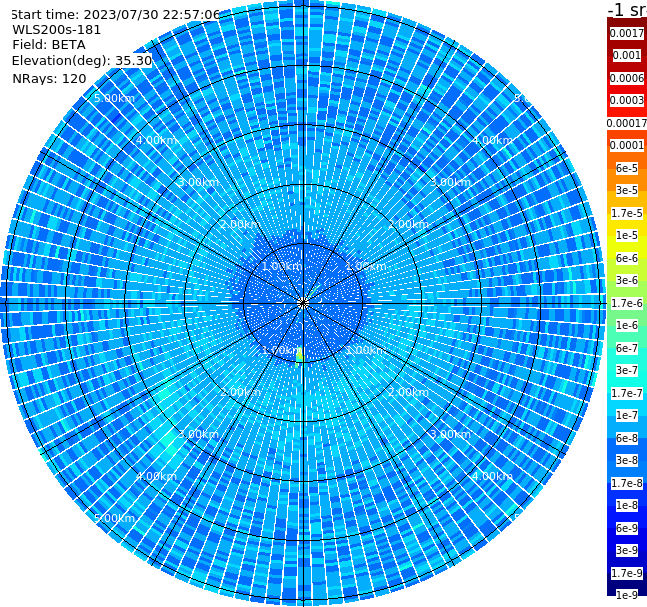Click the 5.00km range label in upper-left quadrant
647x607 pixels.
(114, 98)
